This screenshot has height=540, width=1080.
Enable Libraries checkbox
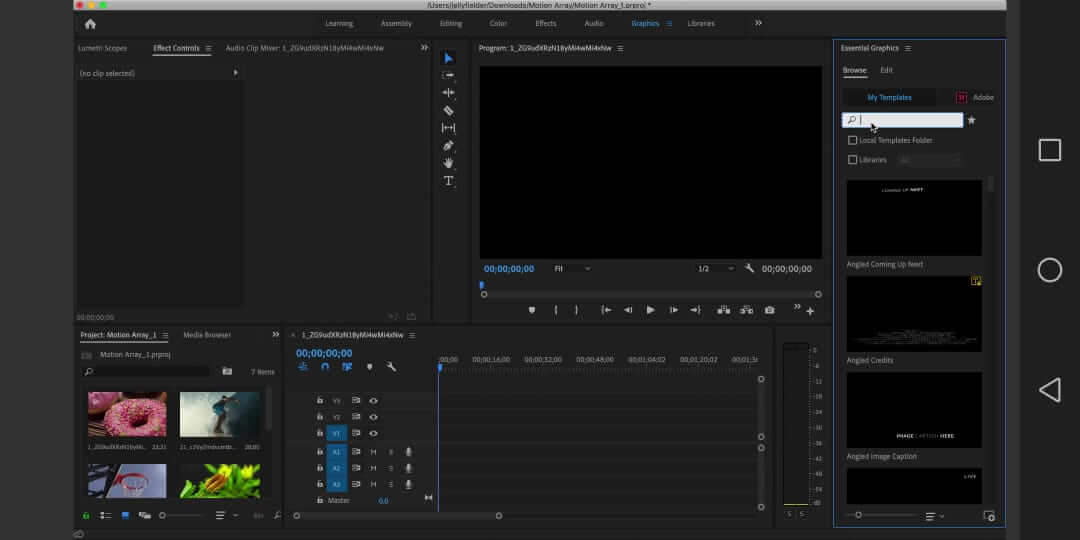click(853, 160)
